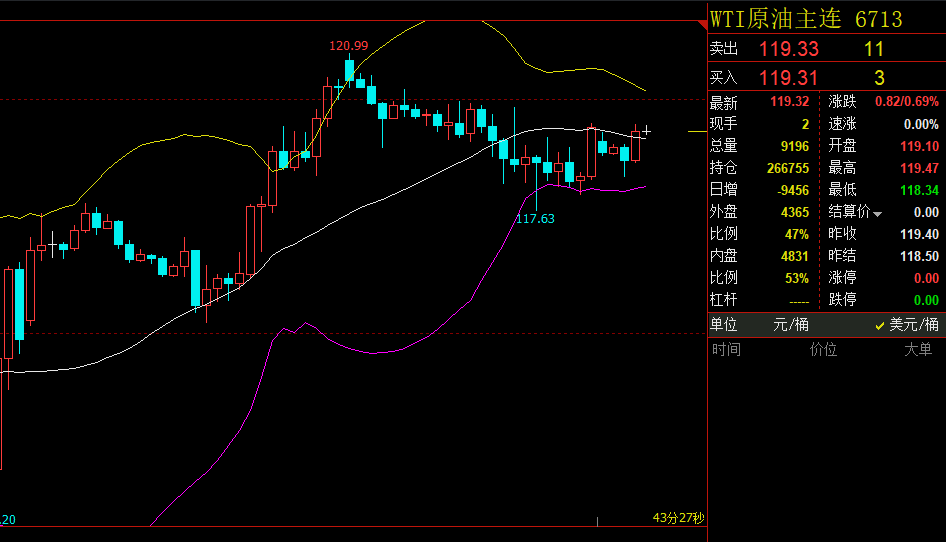Click the 43分27秒 countdown timer

point(678,518)
